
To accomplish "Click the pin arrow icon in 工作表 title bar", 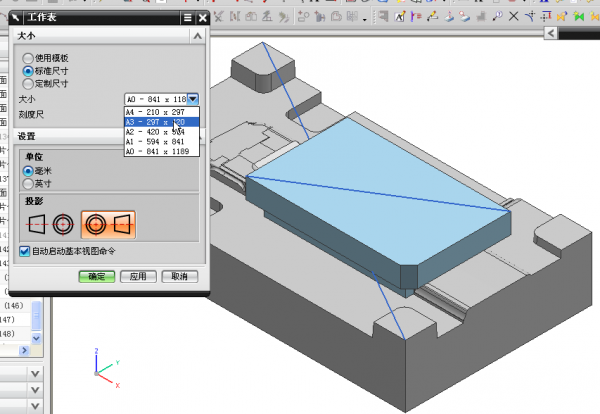I will 15,18.
